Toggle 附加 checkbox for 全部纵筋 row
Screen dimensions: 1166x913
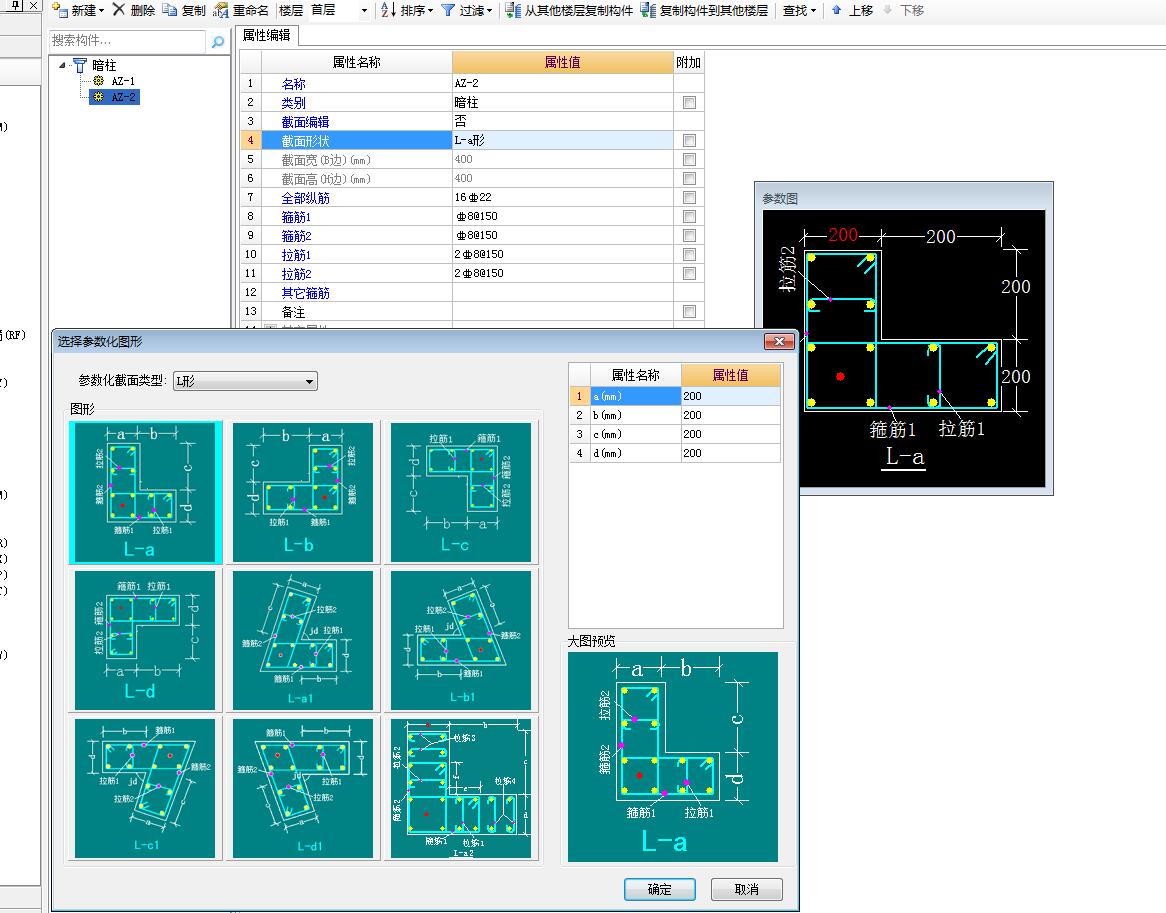click(x=689, y=197)
